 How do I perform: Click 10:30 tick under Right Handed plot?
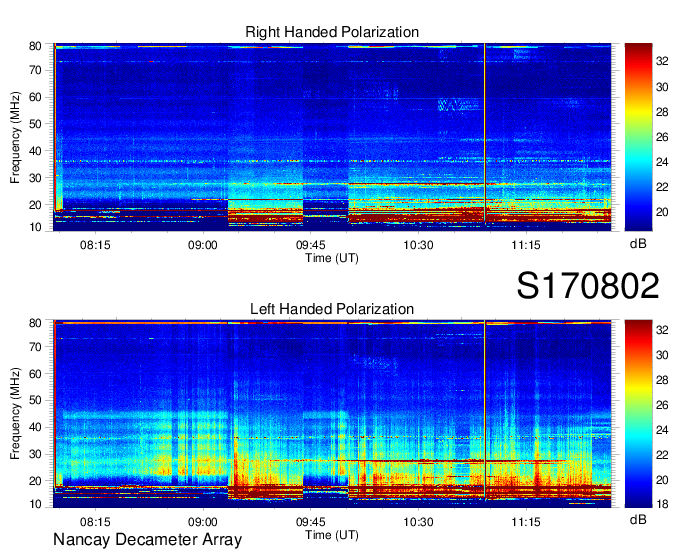(418, 245)
